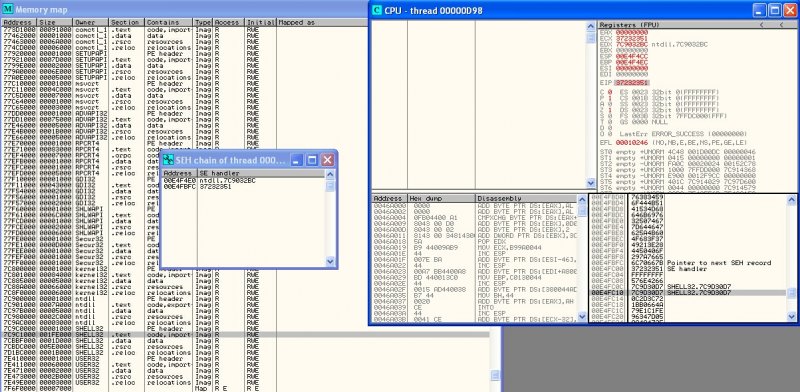Maximize the SEH chain window
The width and height of the screenshot is (800, 392).
pos(312,160)
